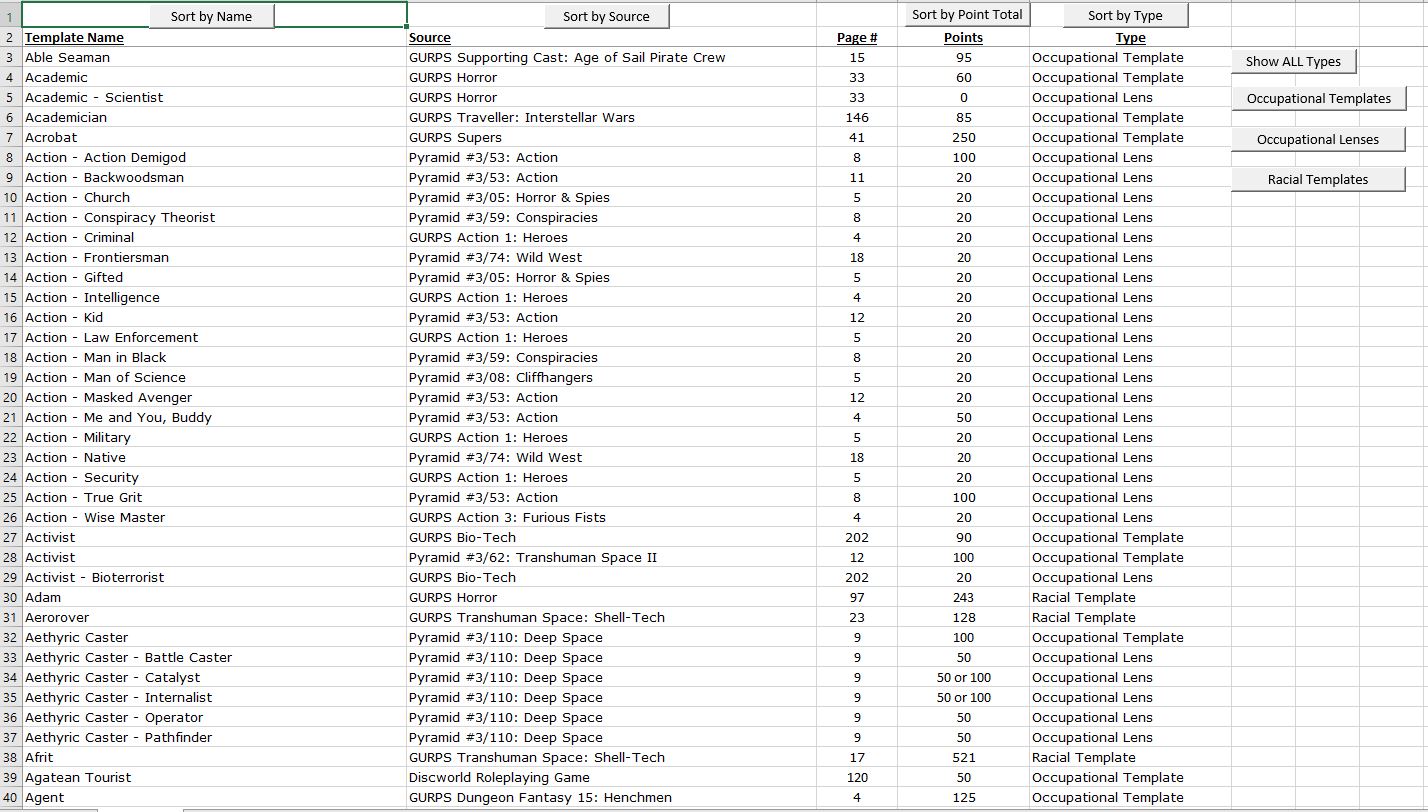Show ALL Types using the filter button
This screenshot has width=1428, height=812.
pos(1293,61)
